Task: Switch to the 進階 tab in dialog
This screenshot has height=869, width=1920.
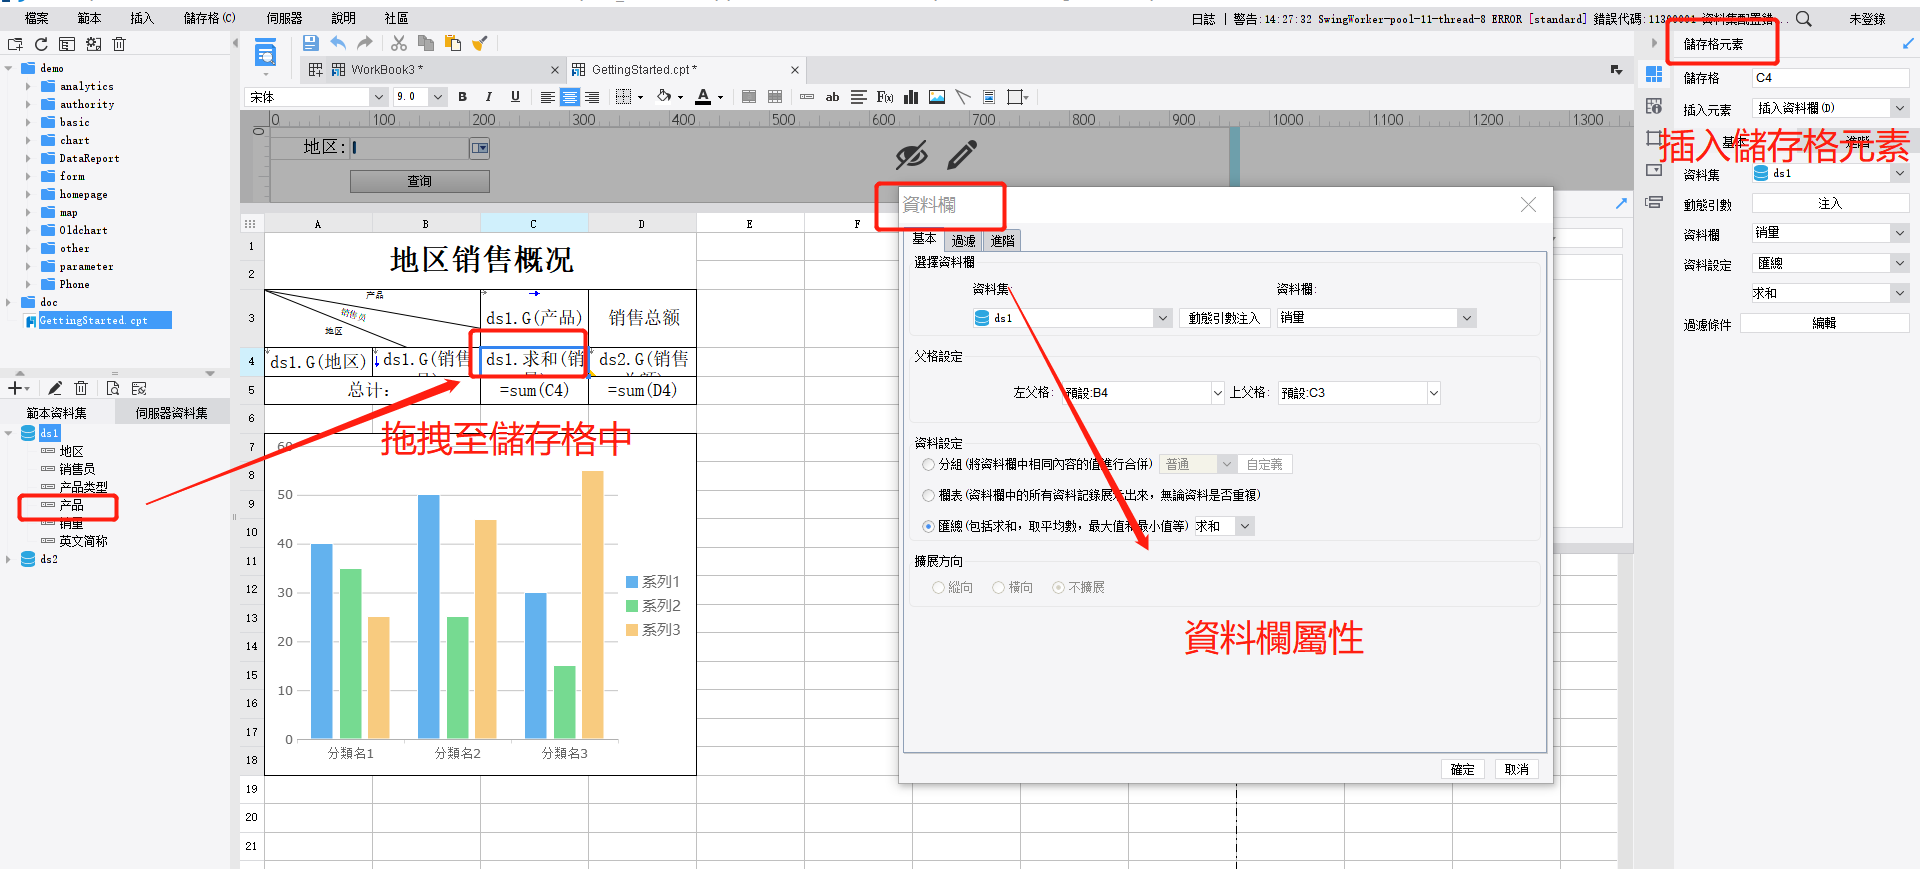Action: (x=1002, y=241)
